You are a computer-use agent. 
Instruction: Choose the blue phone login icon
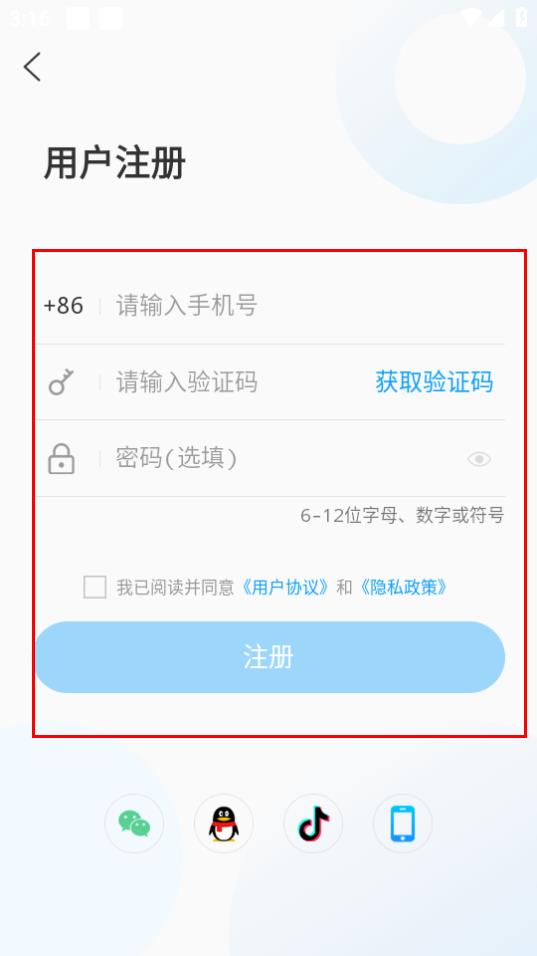tap(403, 823)
